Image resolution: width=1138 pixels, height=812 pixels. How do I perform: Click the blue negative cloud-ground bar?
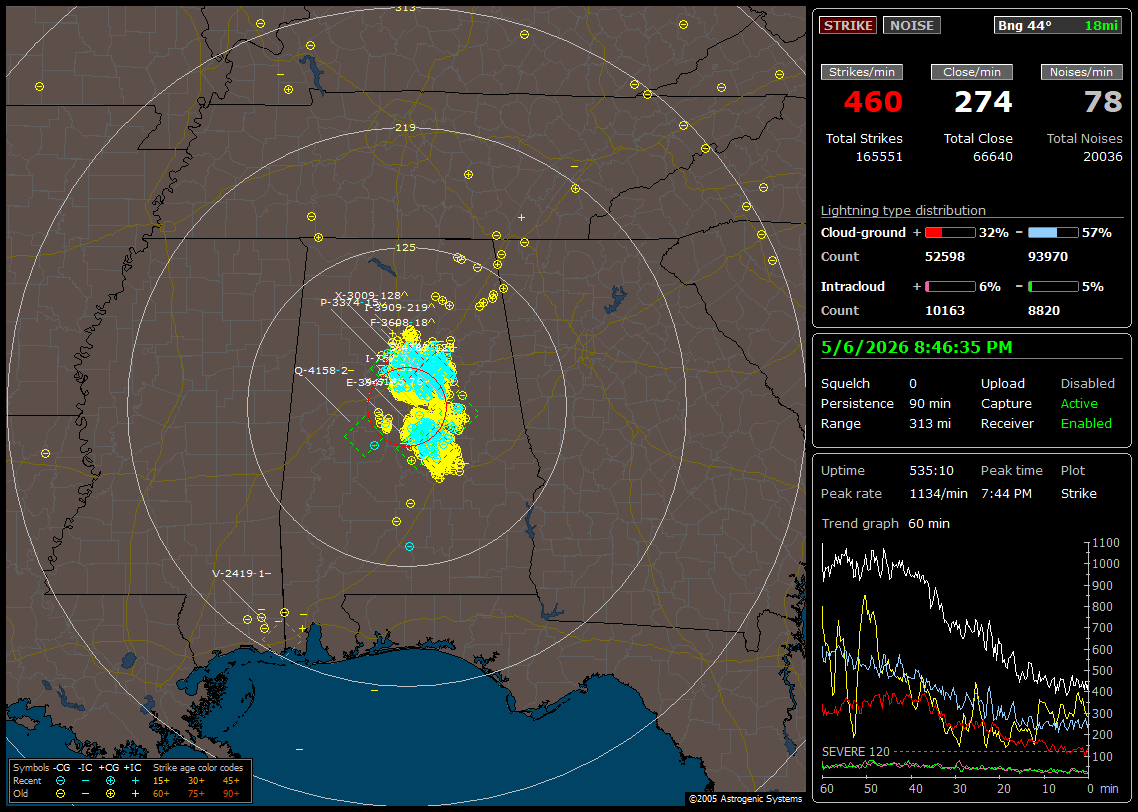[x=1053, y=233]
